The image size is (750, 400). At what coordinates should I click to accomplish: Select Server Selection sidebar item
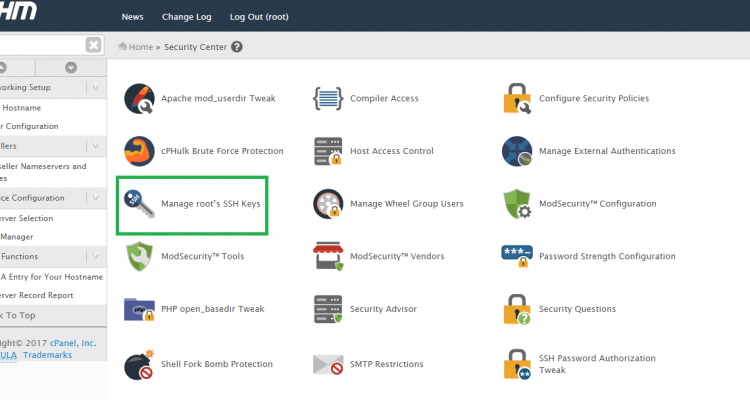(x=26, y=218)
